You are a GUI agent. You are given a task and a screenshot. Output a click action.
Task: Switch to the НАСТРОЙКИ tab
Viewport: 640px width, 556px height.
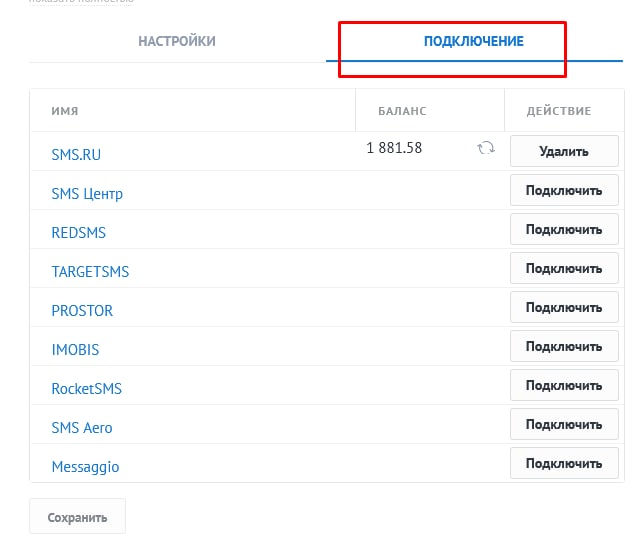click(x=177, y=41)
